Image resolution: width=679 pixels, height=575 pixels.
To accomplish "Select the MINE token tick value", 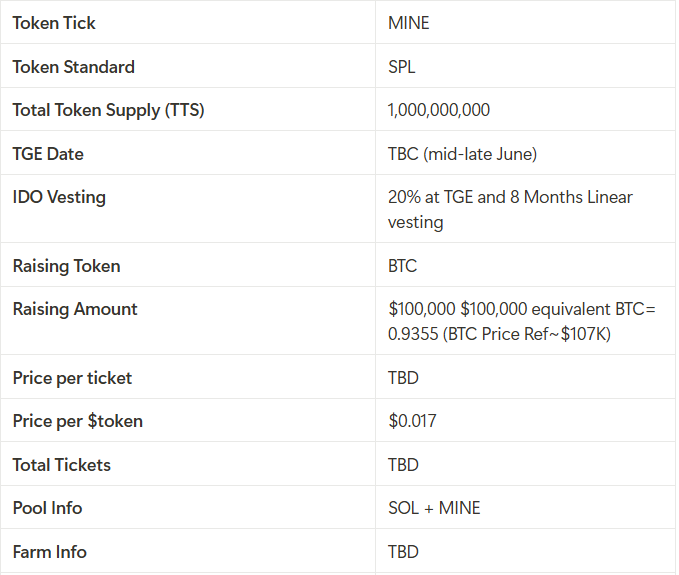I will pos(408,23).
